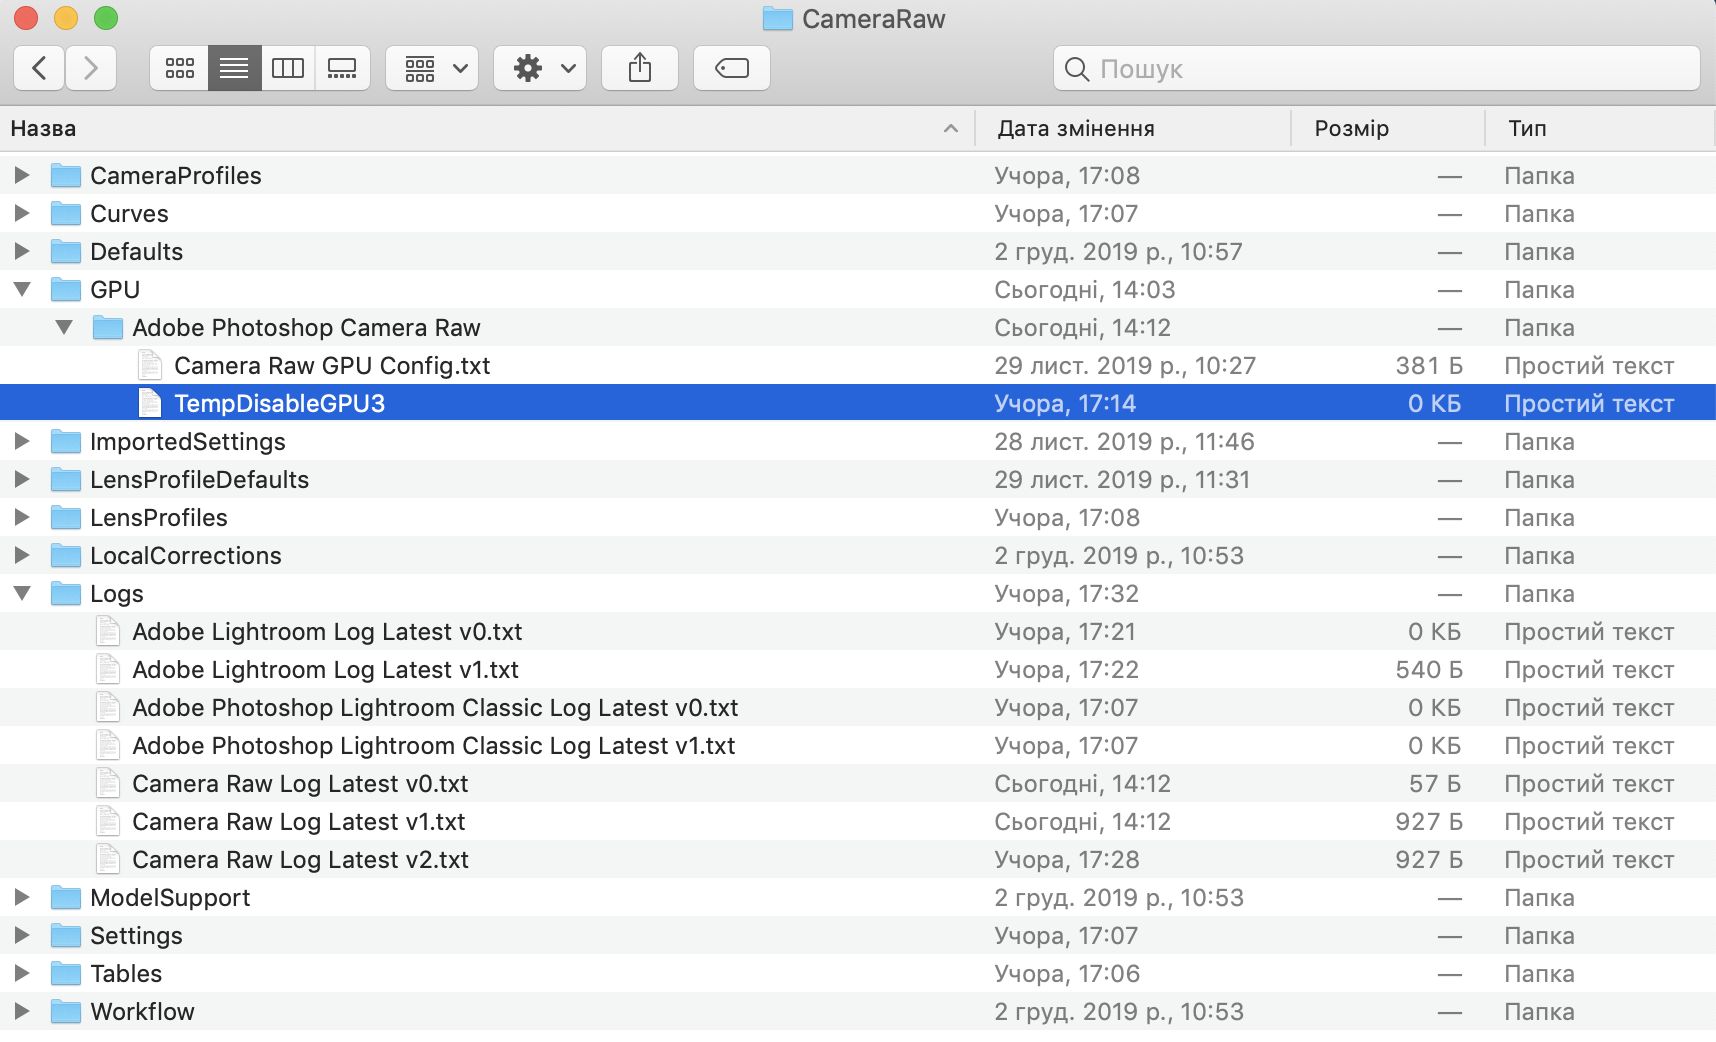This screenshot has height=1042, width=1716.
Task: Sort by the Тип column header
Action: click(1600, 128)
